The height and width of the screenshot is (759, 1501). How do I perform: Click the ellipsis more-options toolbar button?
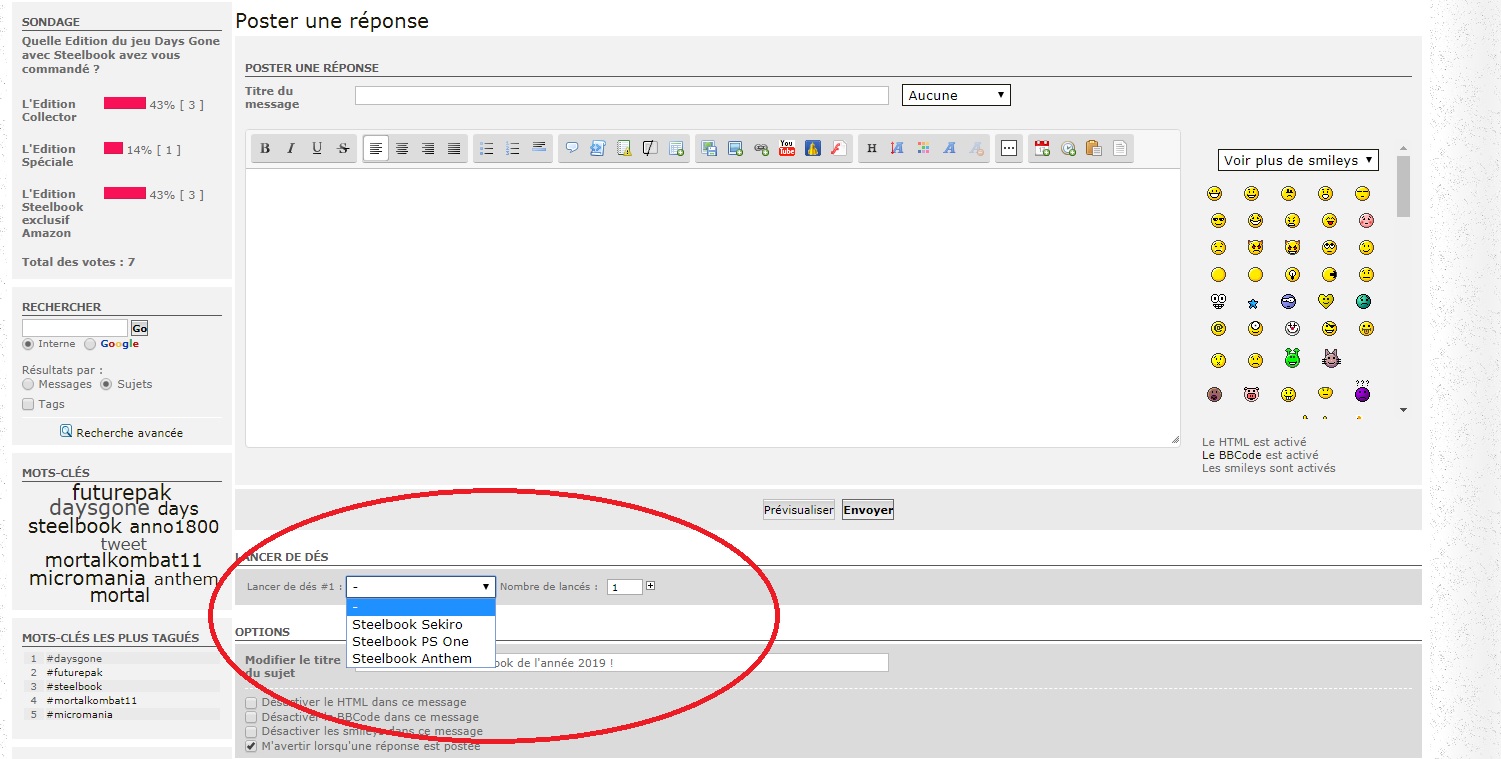1009,148
